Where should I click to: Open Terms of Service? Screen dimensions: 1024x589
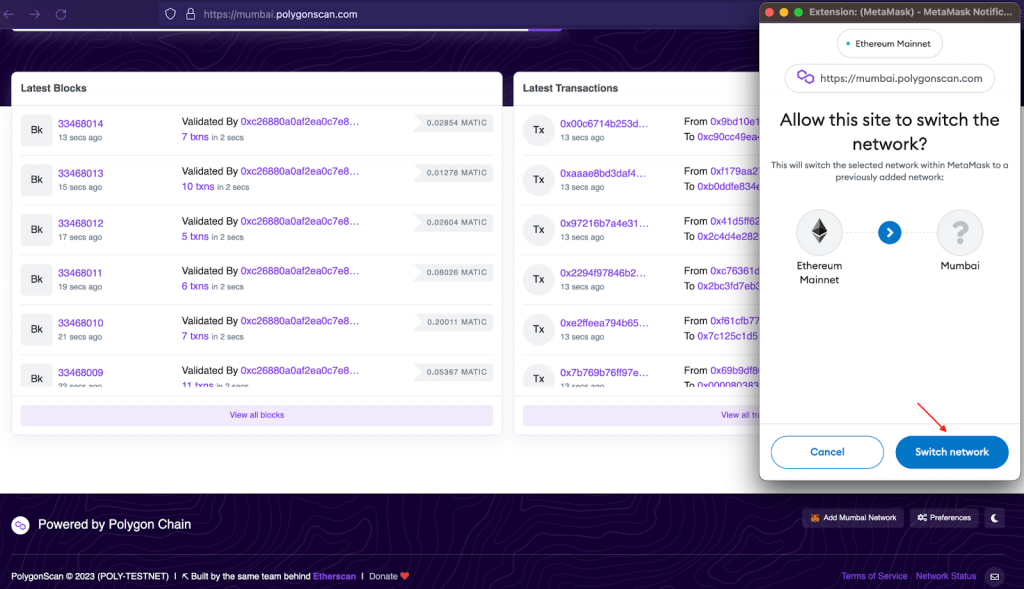[x=874, y=576]
